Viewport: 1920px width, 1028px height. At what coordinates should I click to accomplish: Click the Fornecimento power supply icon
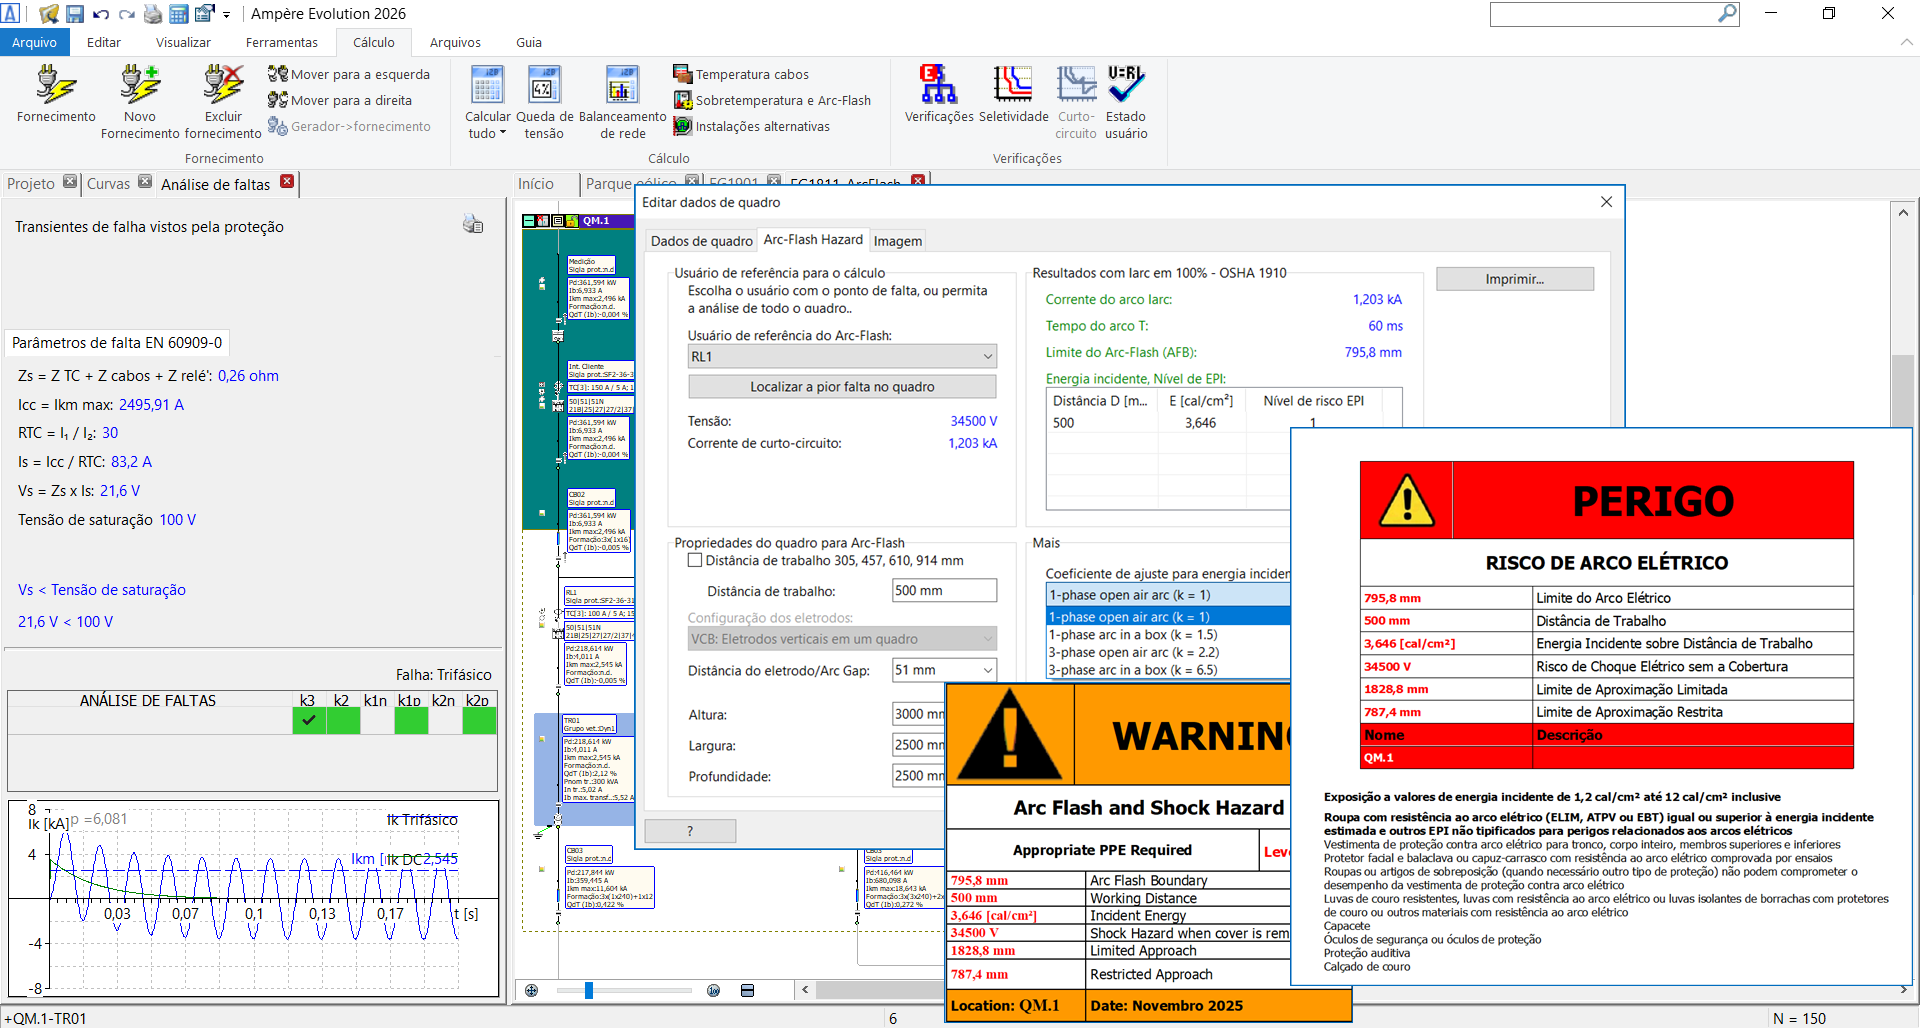(x=56, y=86)
